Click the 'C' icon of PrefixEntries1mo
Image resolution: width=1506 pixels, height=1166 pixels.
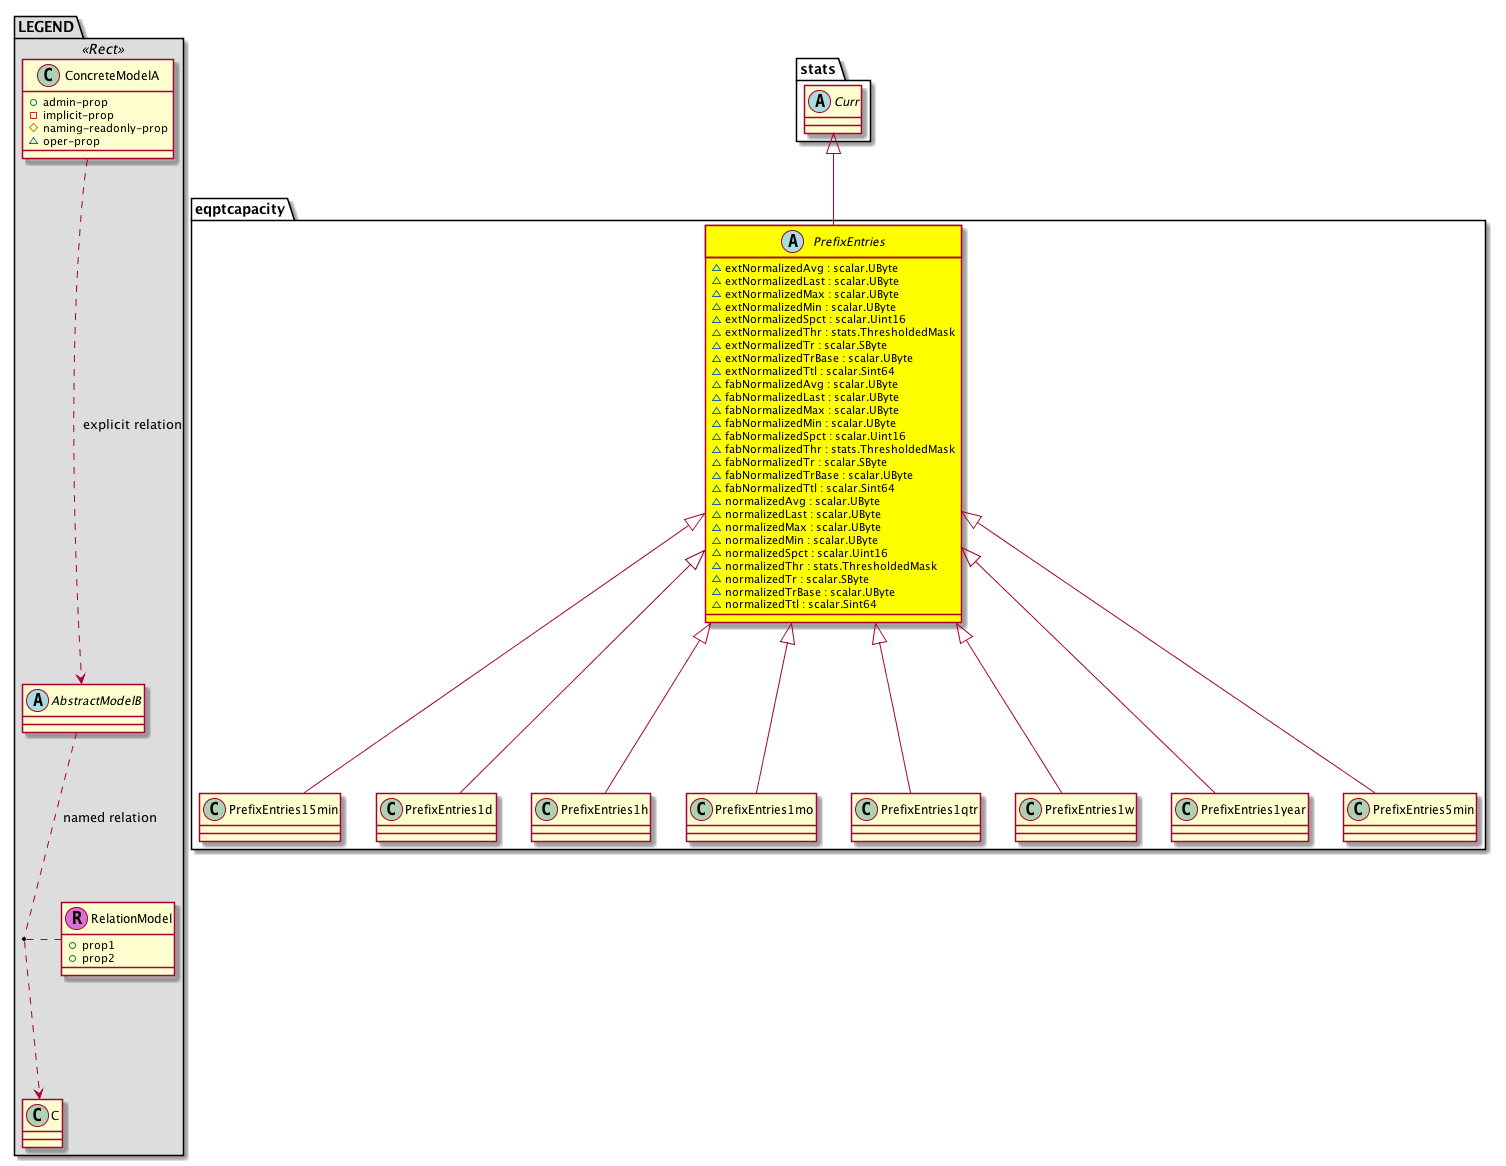pos(700,810)
